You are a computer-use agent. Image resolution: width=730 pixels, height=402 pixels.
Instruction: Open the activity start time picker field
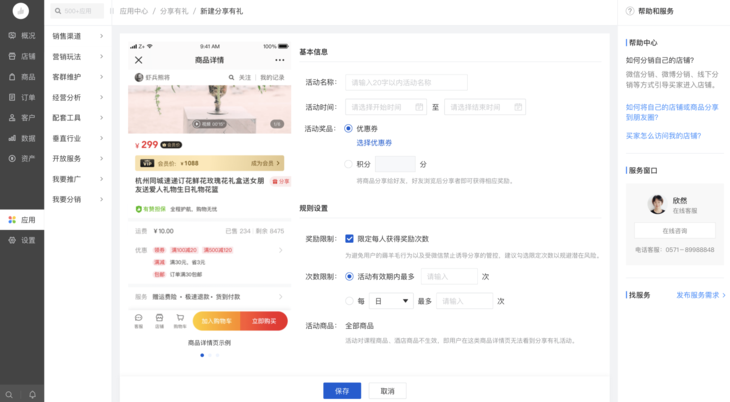point(386,108)
